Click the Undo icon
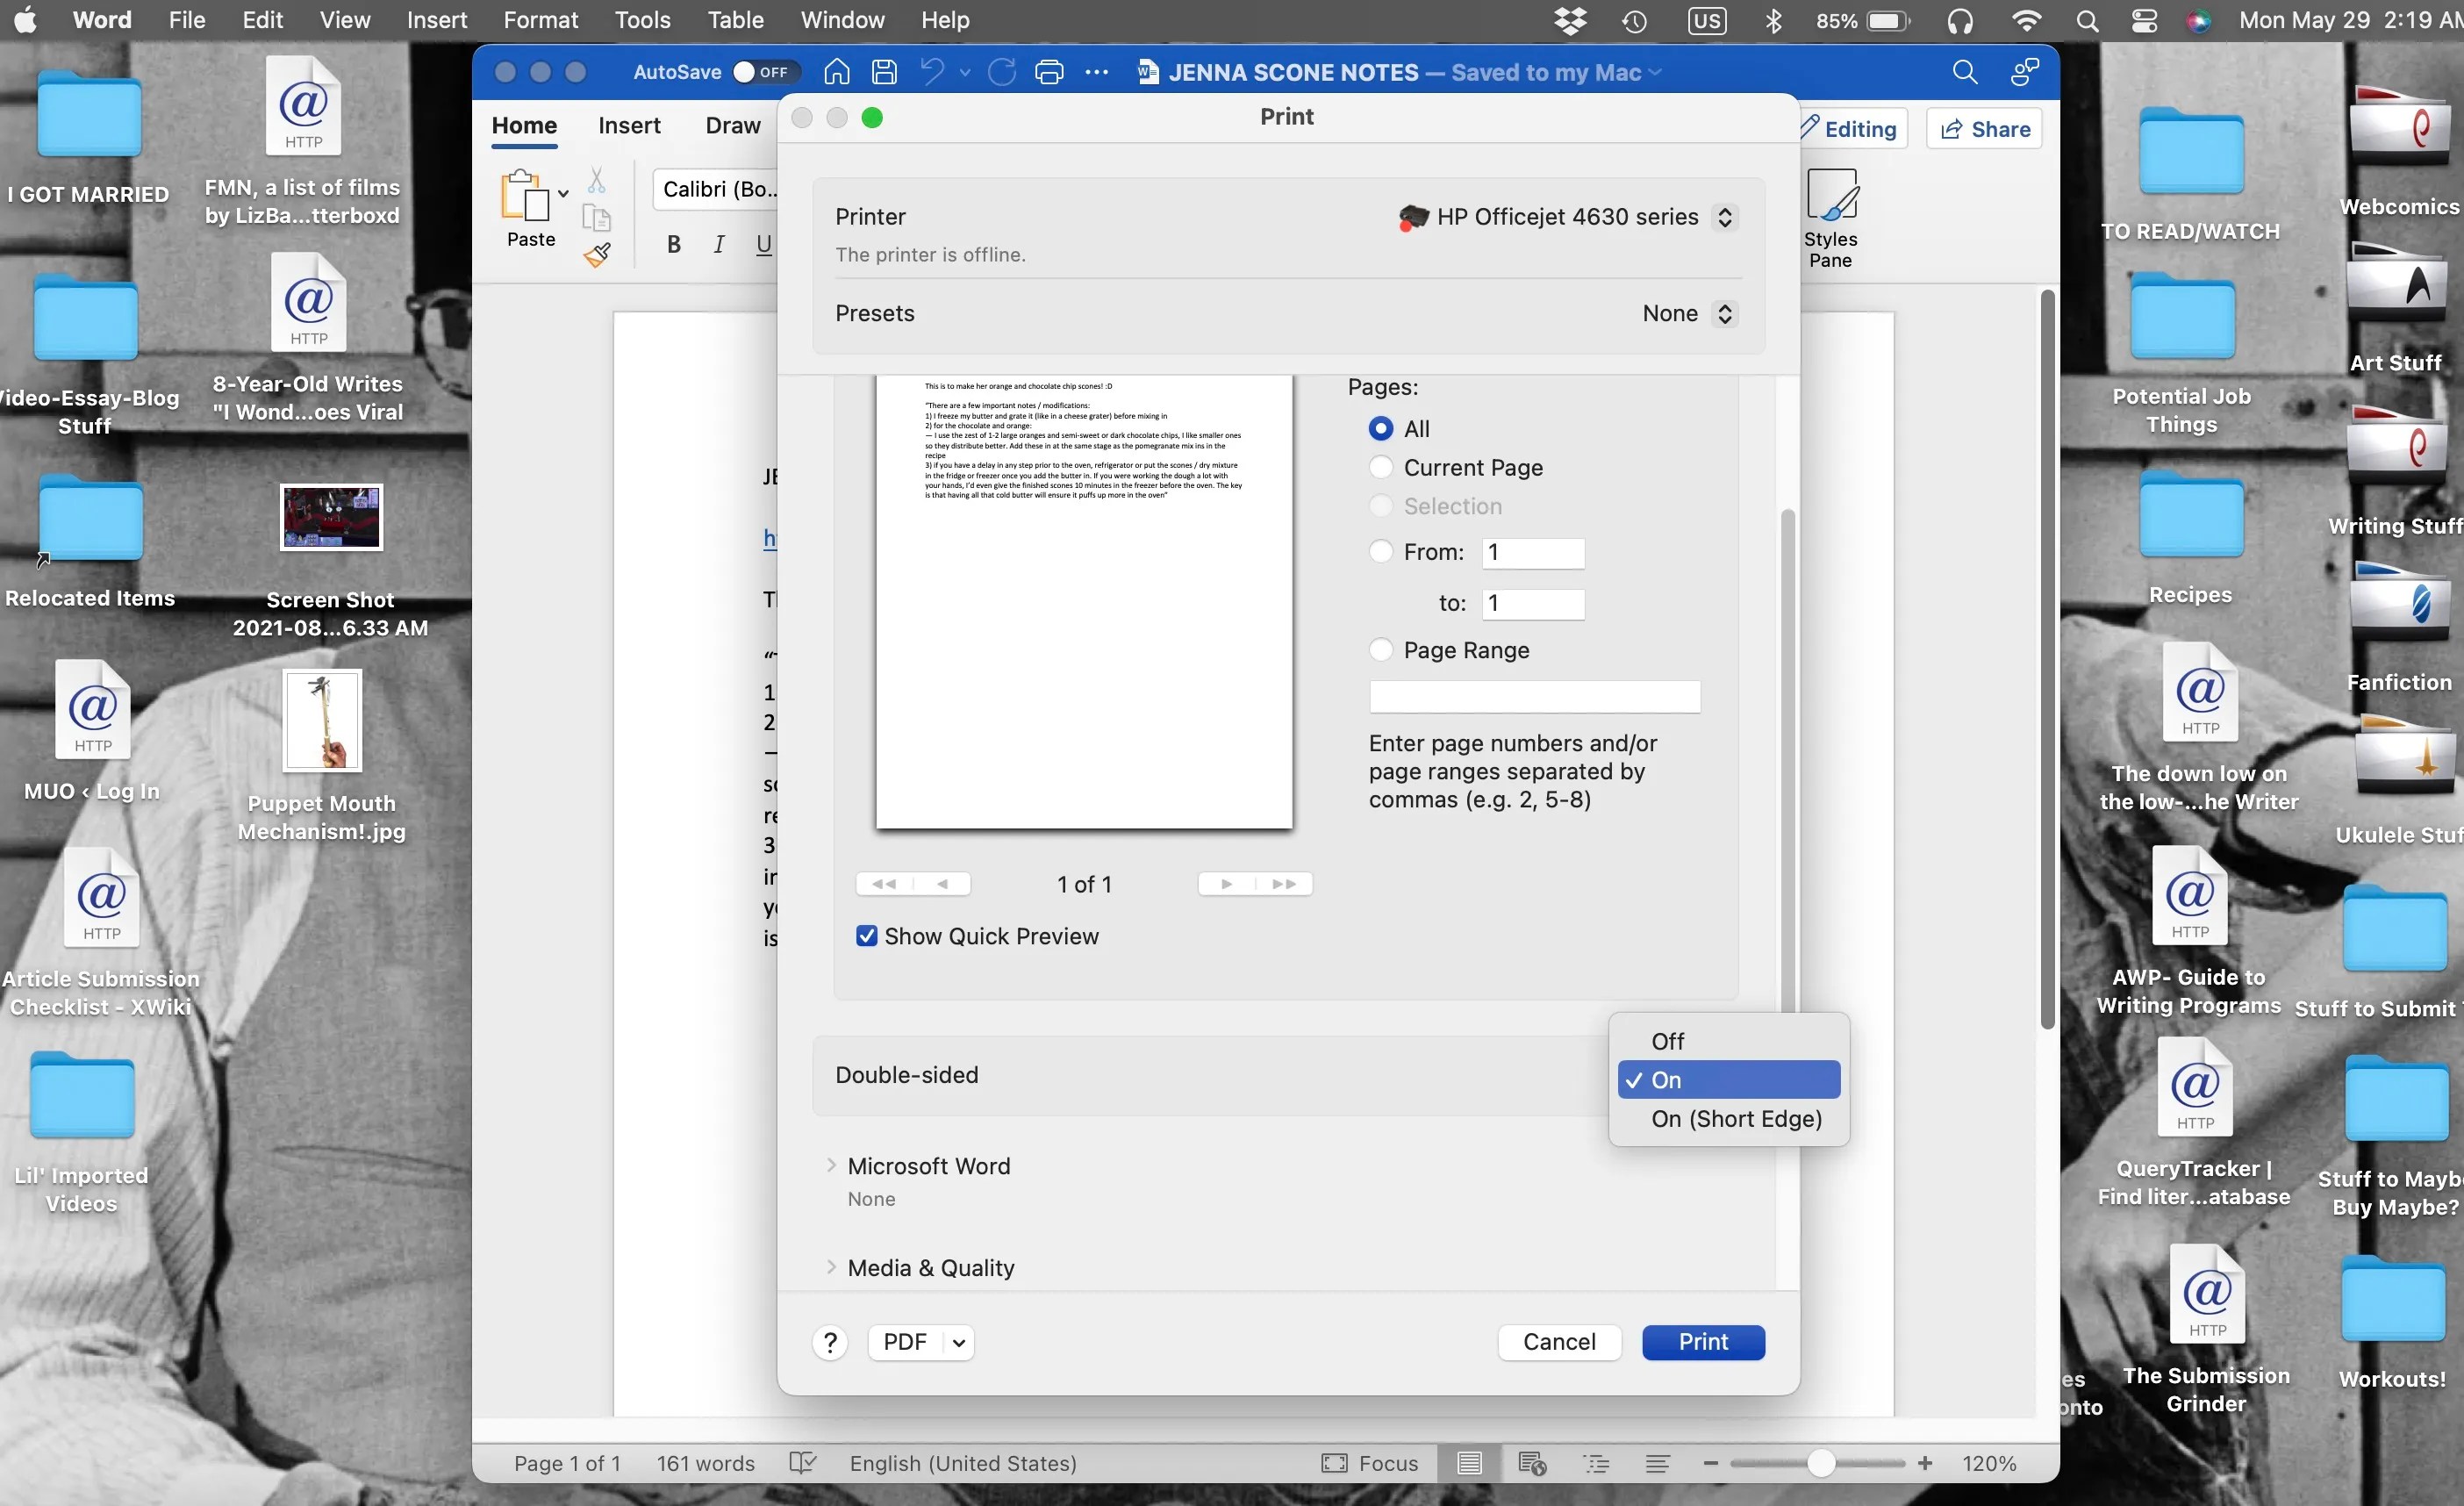The image size is (2464, 1506). tap(933, 71)
